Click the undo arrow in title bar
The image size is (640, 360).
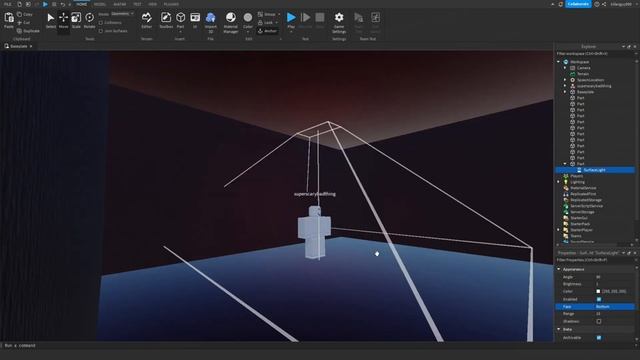tap(62, 4)
